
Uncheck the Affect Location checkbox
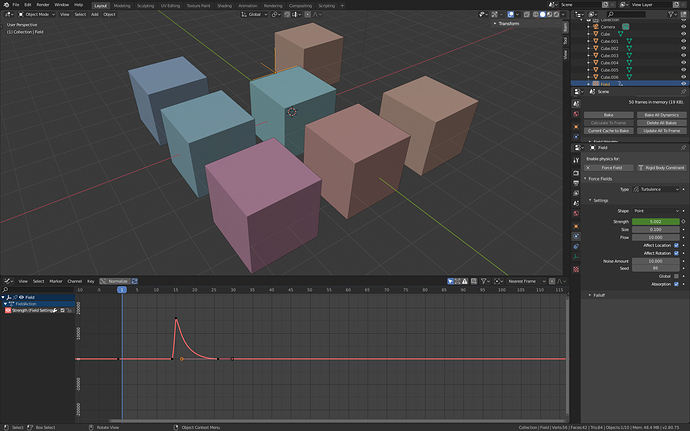(x=676, y=245)
